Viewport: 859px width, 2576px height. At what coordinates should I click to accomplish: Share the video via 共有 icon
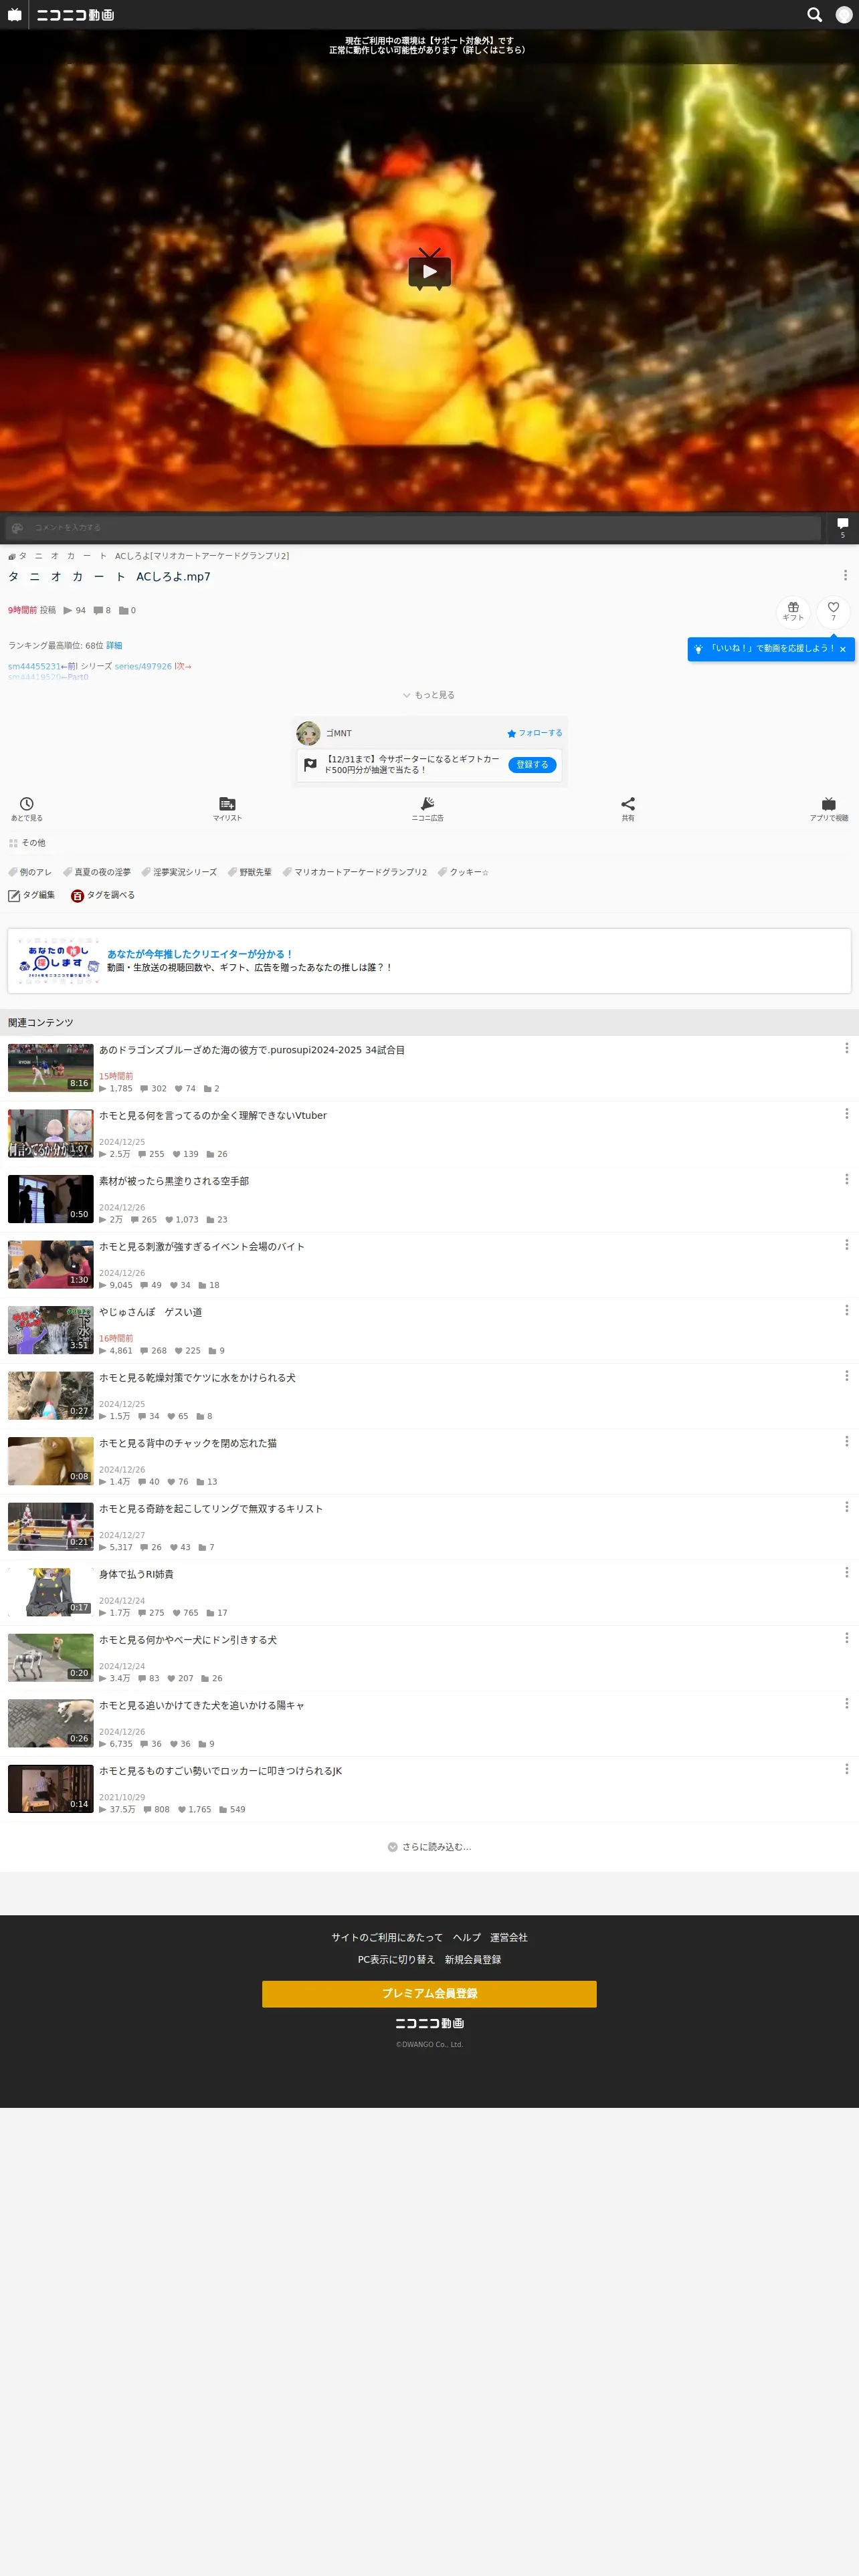click(628, 809)
